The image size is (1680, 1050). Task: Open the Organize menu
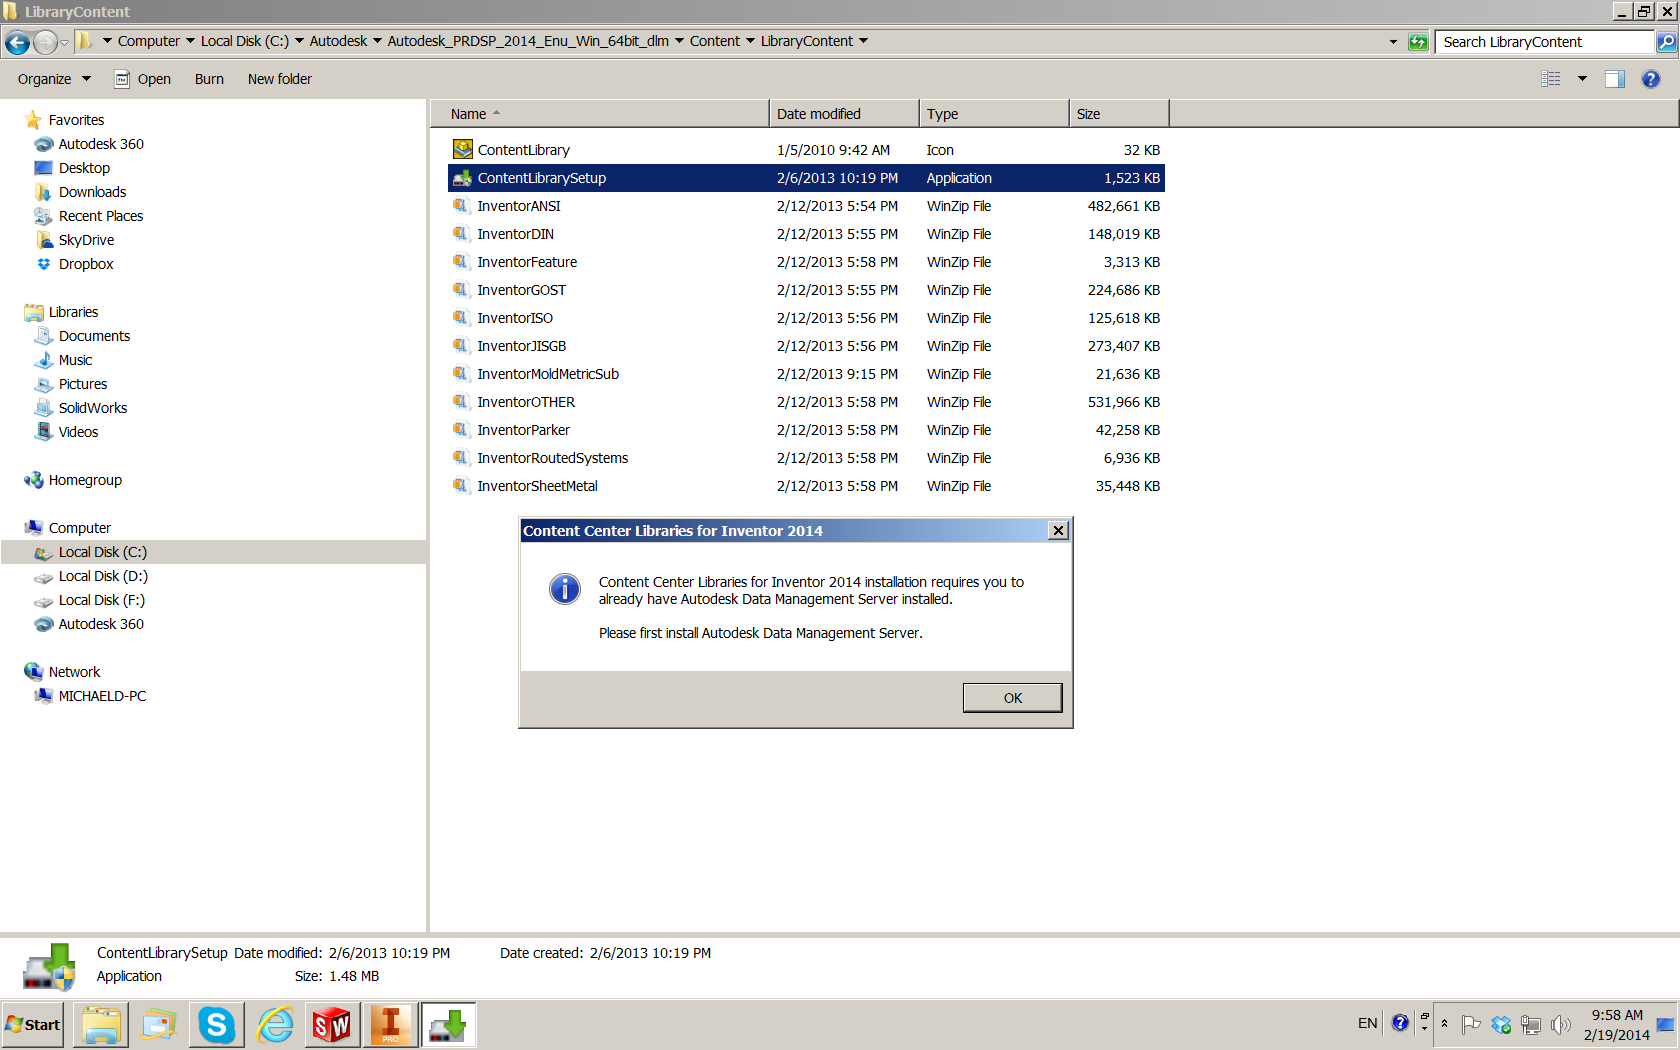(54, 79)
